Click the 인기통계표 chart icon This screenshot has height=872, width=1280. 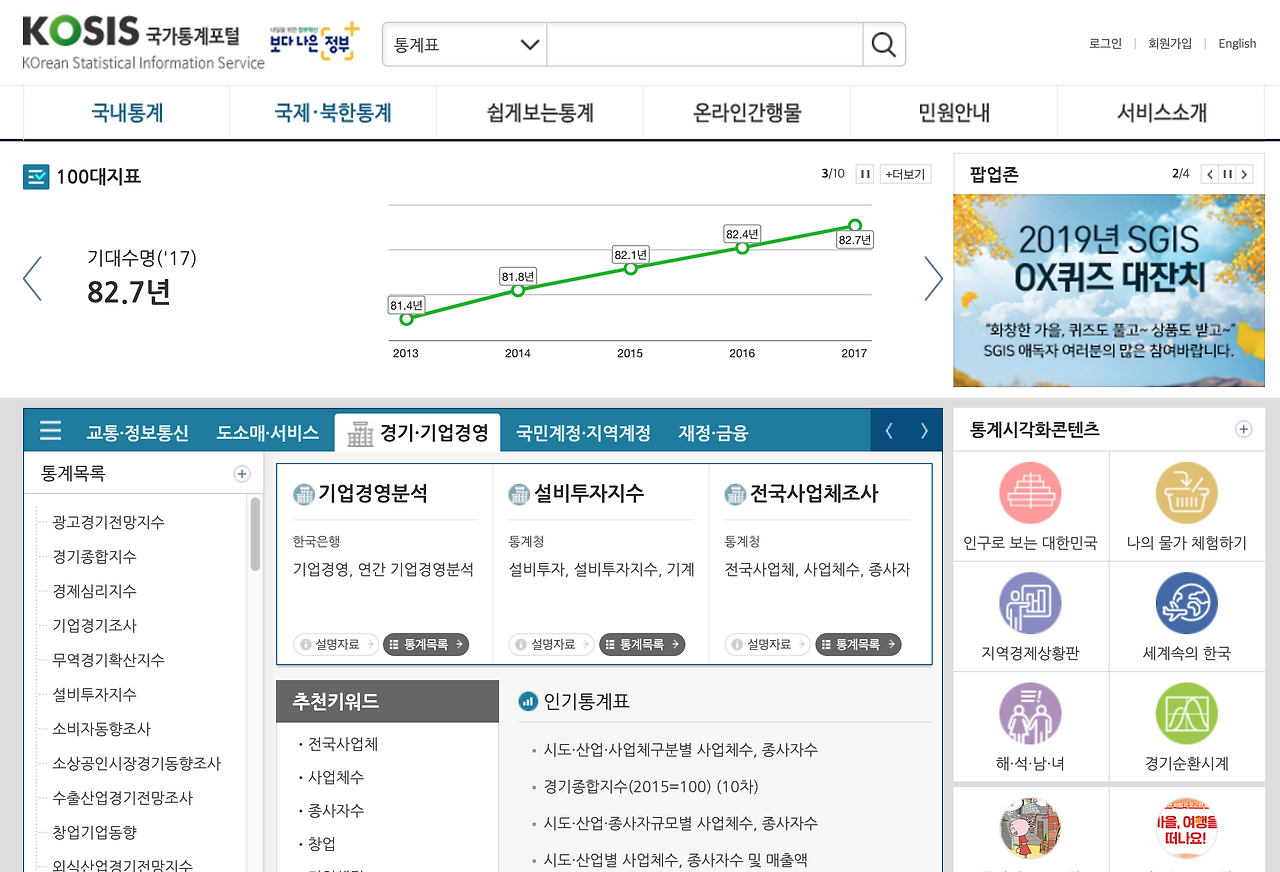coord(528,701)
